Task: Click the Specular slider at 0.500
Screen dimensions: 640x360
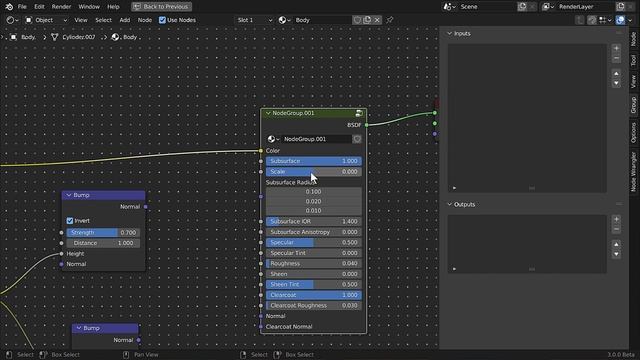Action: click(313, 242)
